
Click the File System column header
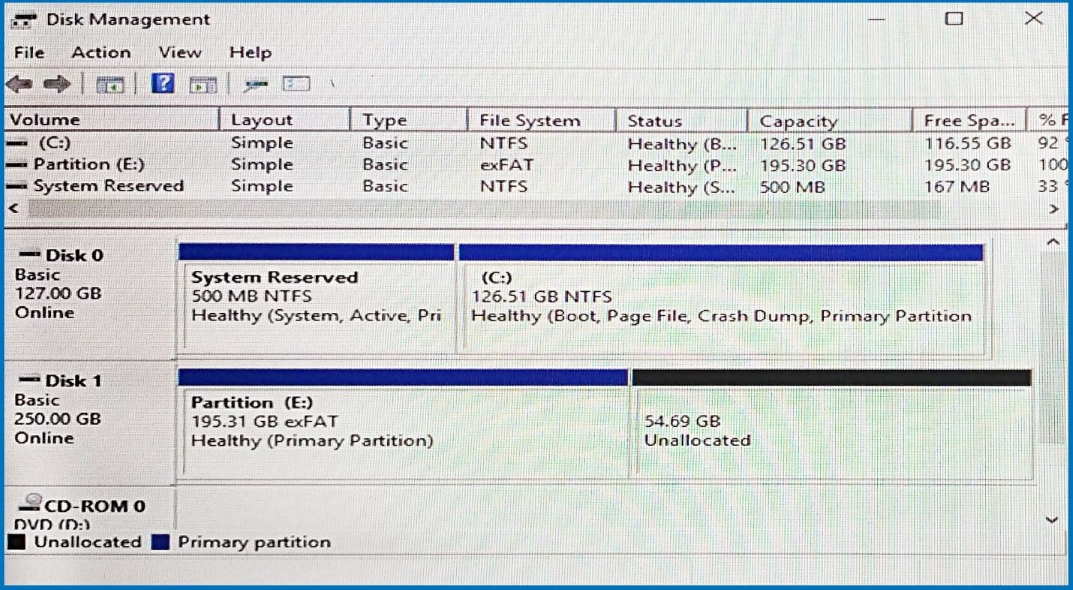click(x=529, y=121)
